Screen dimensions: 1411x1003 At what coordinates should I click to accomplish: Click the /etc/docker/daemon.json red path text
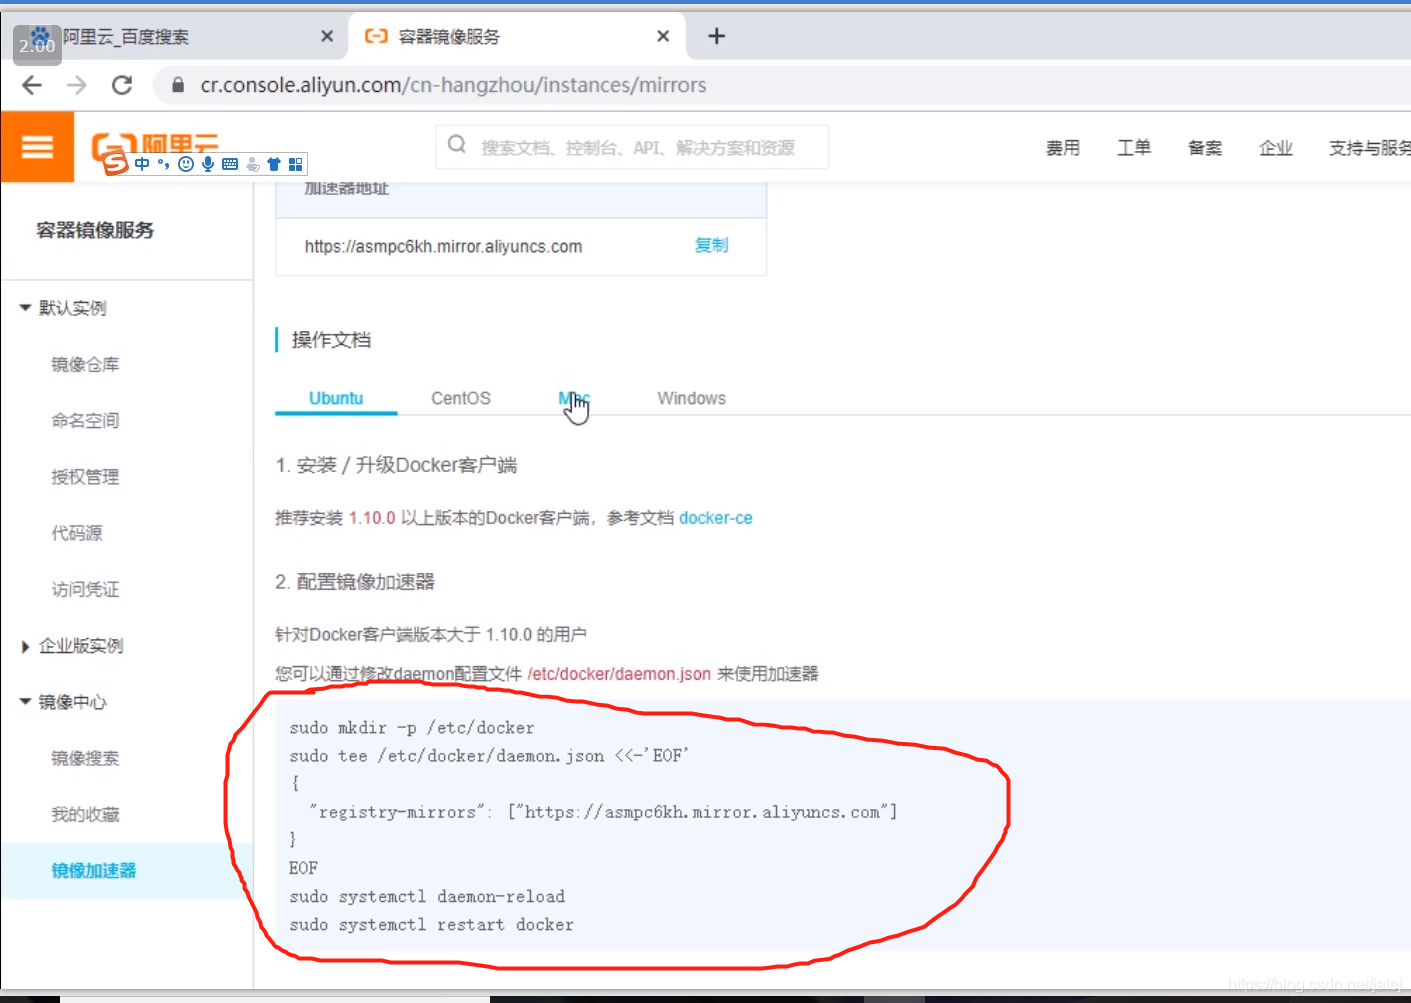pyautogui.click(x=619, y=674)
